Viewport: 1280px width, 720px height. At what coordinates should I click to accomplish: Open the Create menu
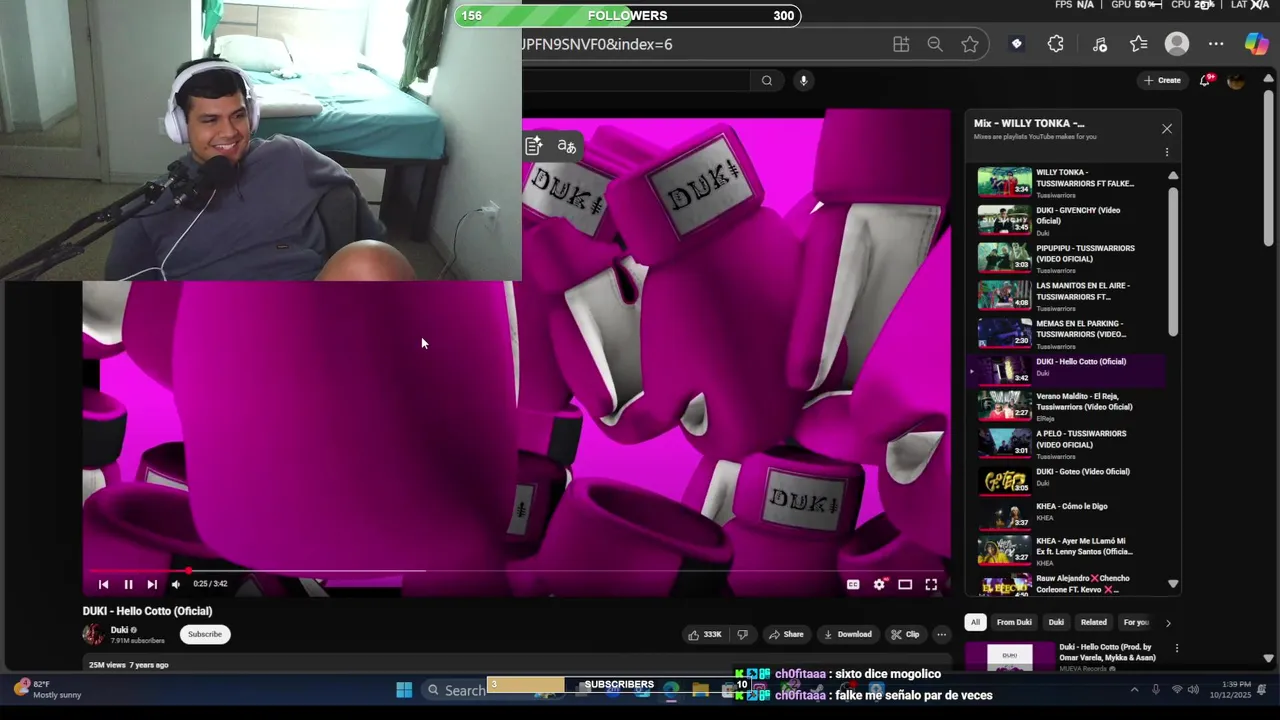tap(1163, 80)
